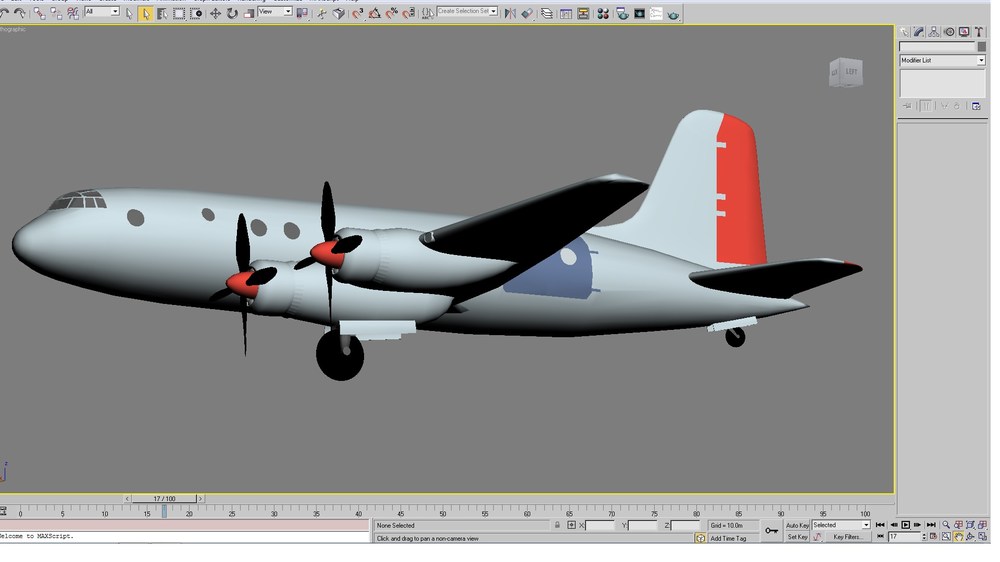Toggle the Auto Key button
1000x562 pixels.
tap(797, 525)
